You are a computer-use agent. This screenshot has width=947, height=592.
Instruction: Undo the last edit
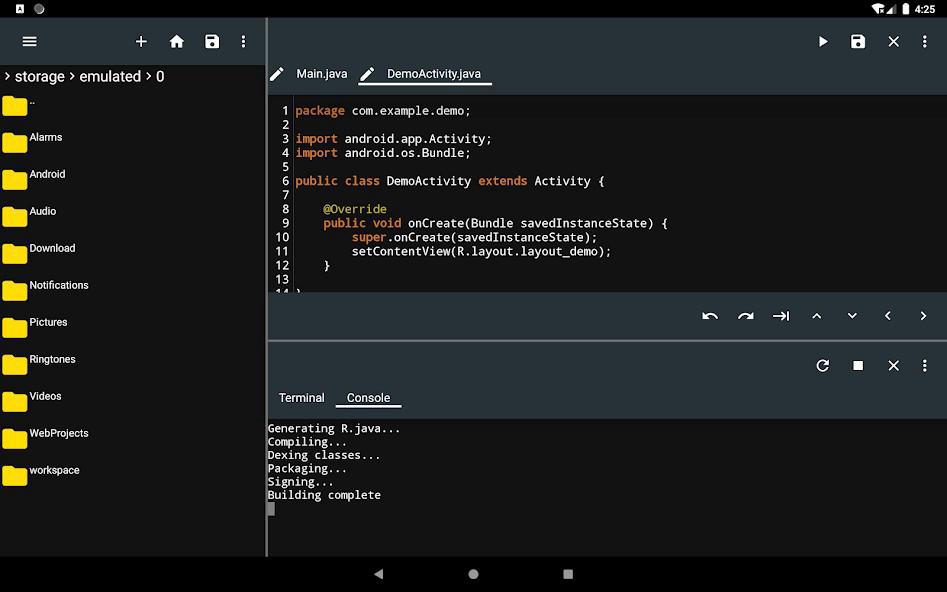(710, 316)
